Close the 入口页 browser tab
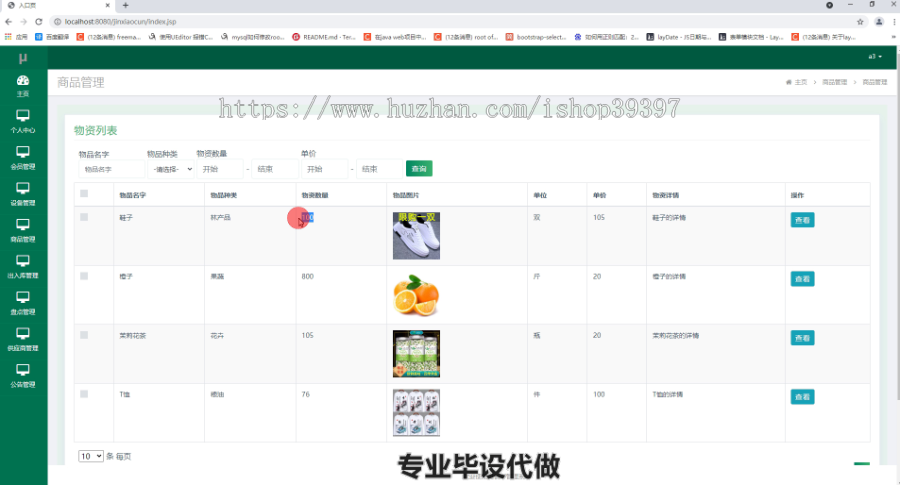The height and width of the screenshot is (485, 900). [107, 5]
